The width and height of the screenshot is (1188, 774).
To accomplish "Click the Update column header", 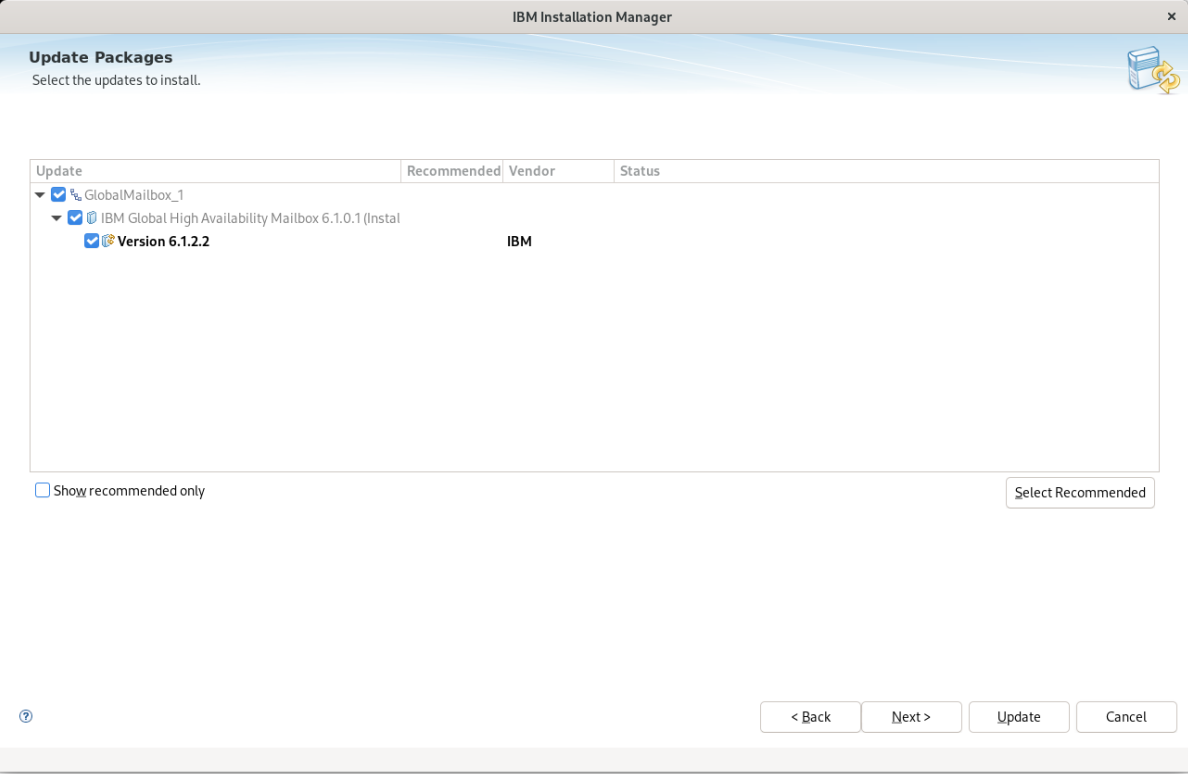I will 215,171.
